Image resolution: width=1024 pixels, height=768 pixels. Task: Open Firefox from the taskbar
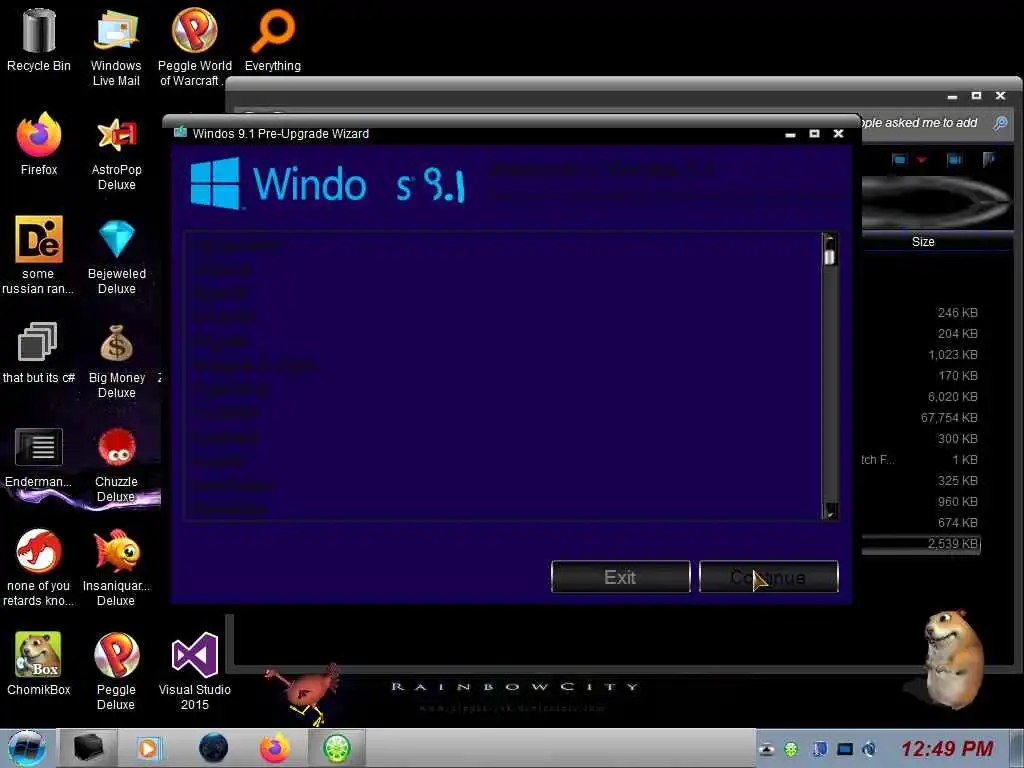pos(274,748)
